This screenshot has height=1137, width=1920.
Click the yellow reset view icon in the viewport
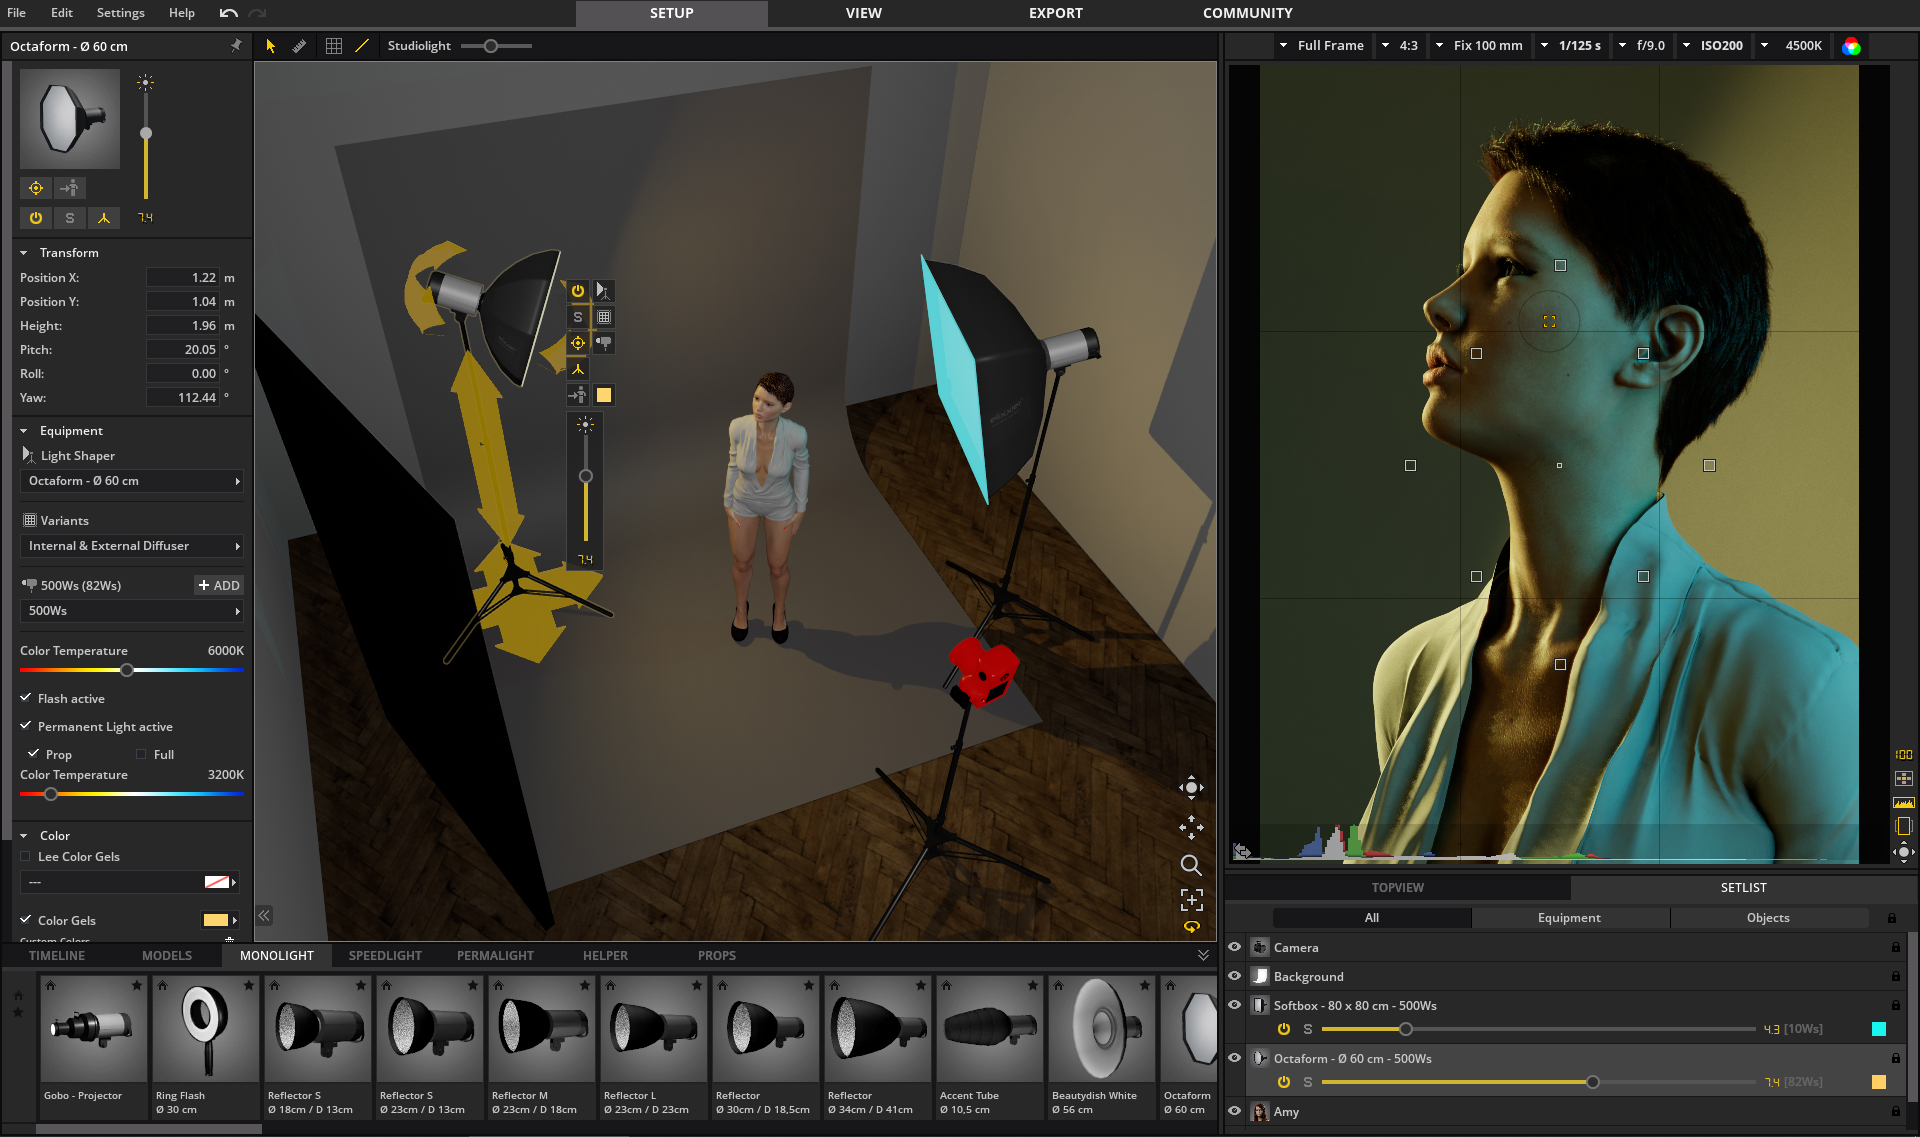pos(1192,927)
